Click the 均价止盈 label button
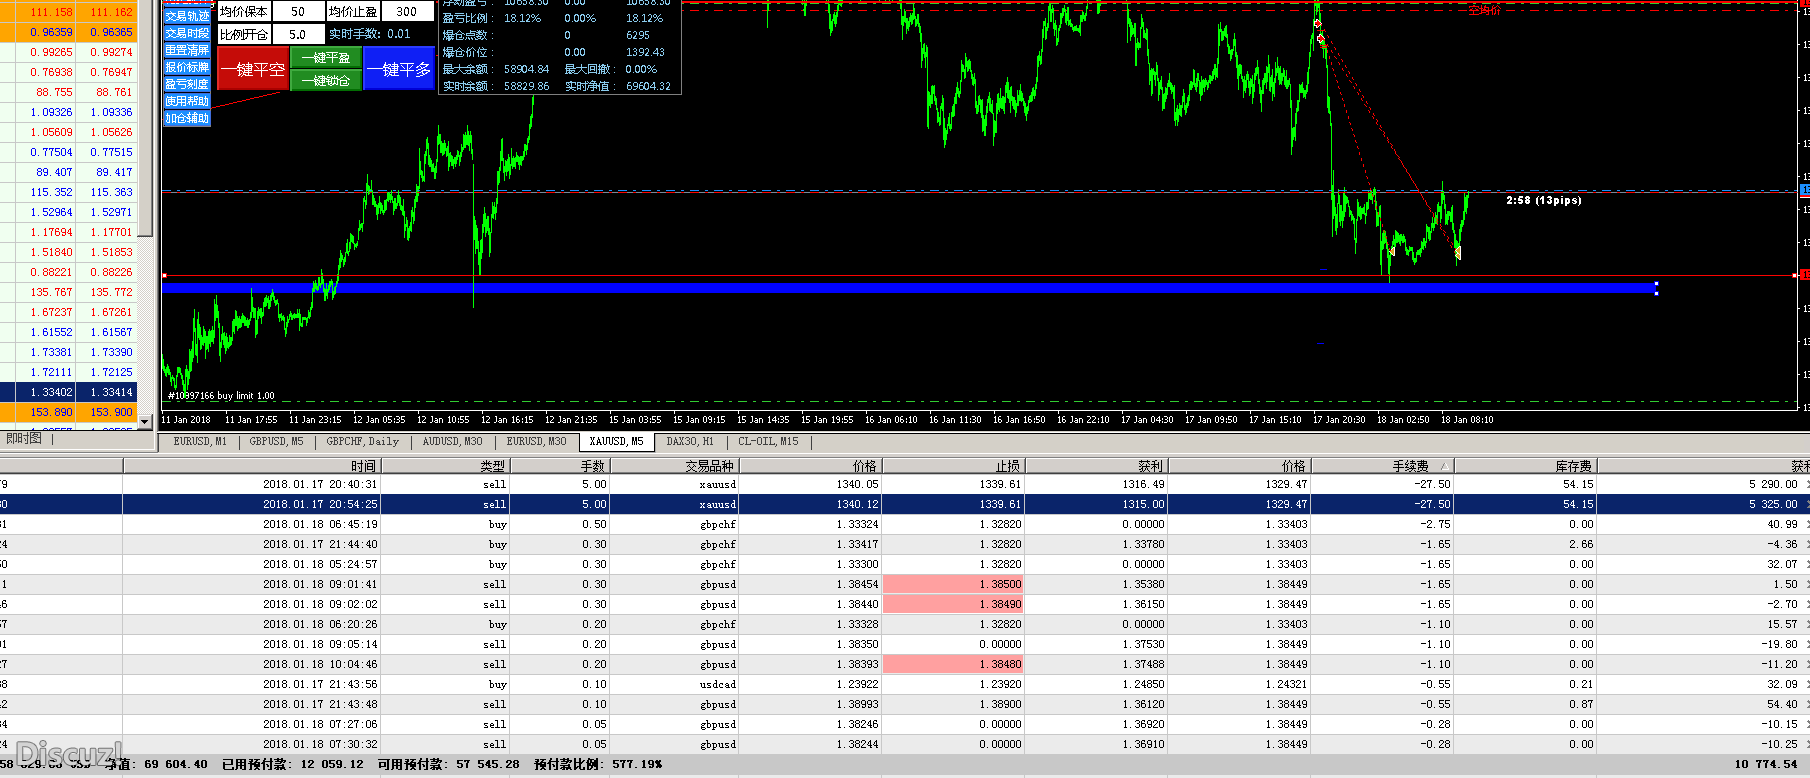Image resolution: width=1810 pixels, height=778 pixels. click(x=352, y=12)
